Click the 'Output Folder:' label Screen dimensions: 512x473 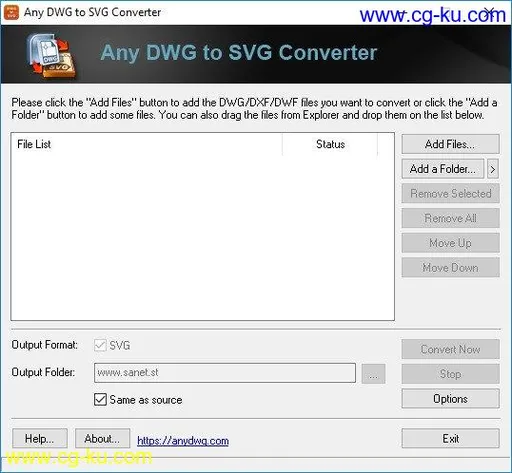(43, 372)
